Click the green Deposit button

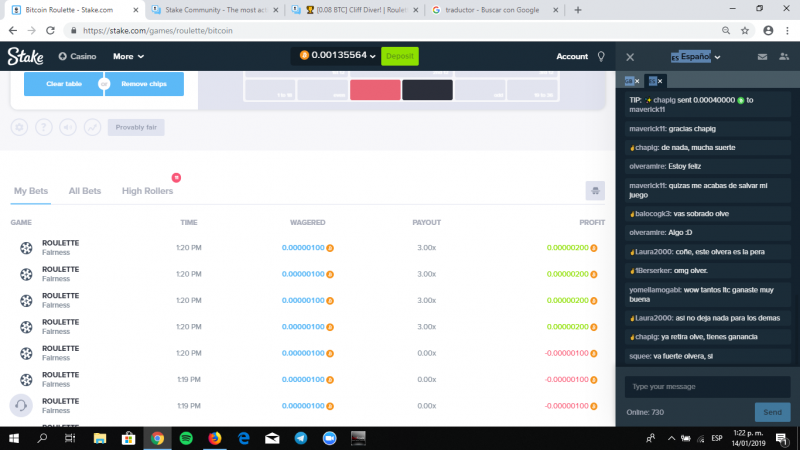click(400, 56)
